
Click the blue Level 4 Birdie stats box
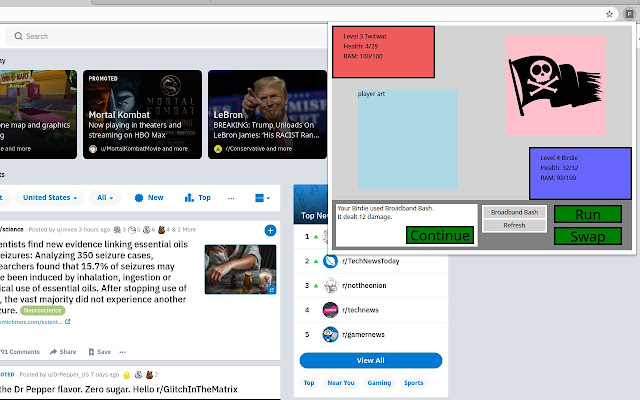pyautogui.click(x=580, y=173)
